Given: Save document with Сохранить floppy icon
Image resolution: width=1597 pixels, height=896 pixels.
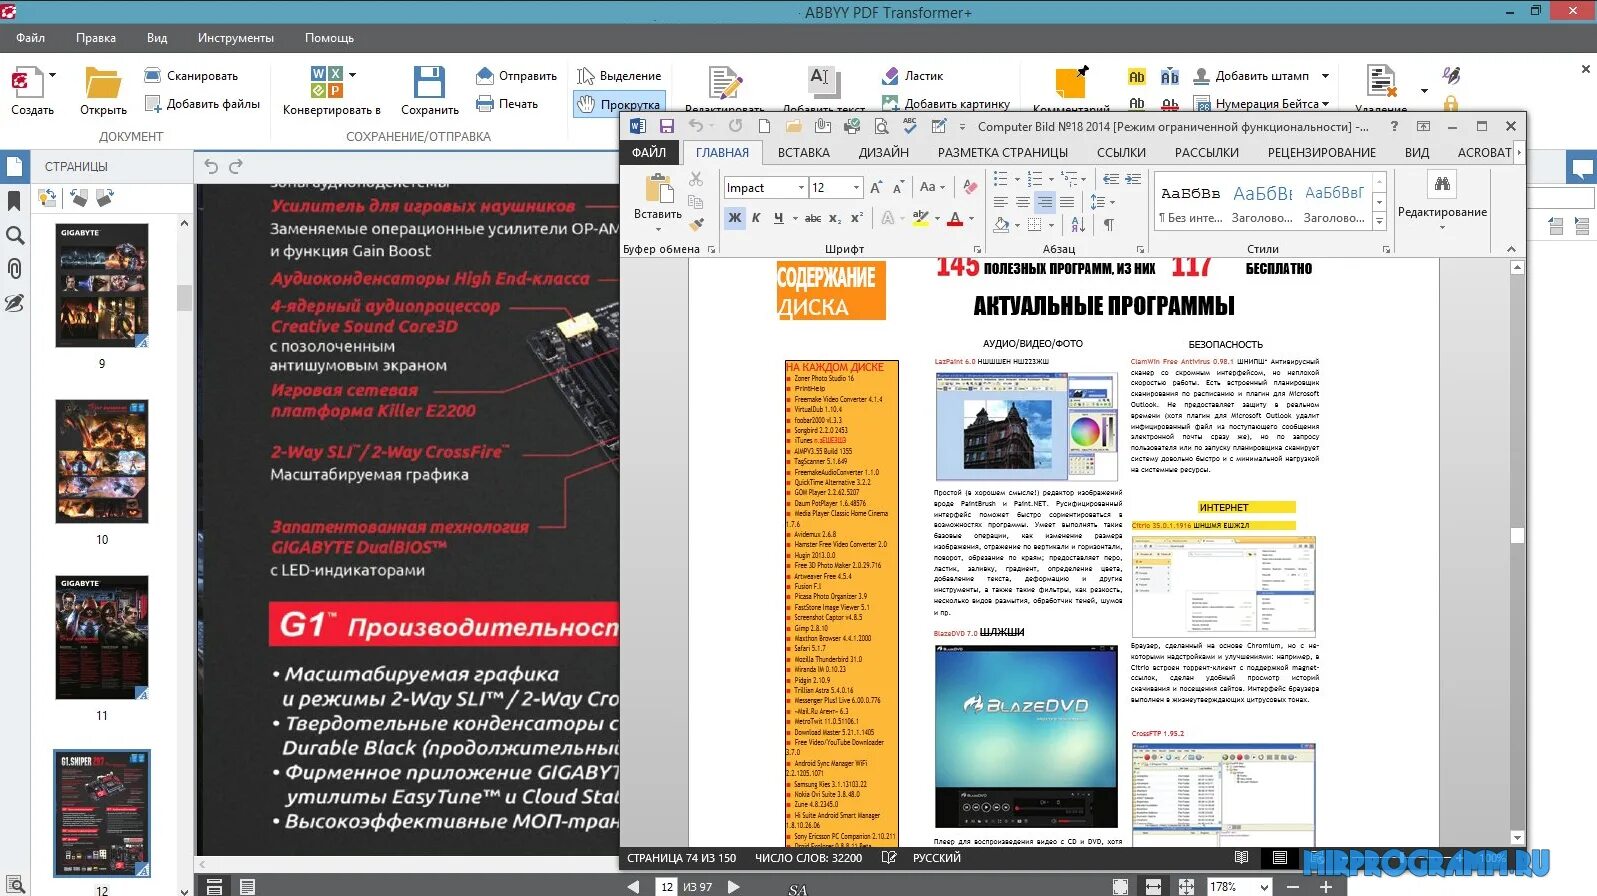Looking at the screenshot, I should tap(429, 83).
